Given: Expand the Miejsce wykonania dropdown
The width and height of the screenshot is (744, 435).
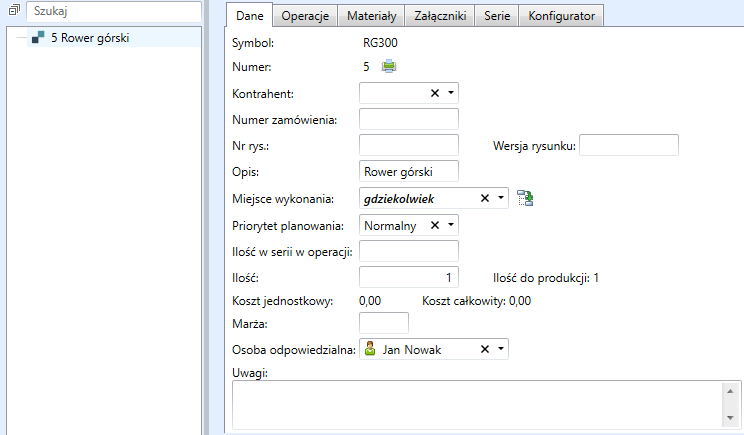Looking at the screenshot, I should click(x=501, y=198).
